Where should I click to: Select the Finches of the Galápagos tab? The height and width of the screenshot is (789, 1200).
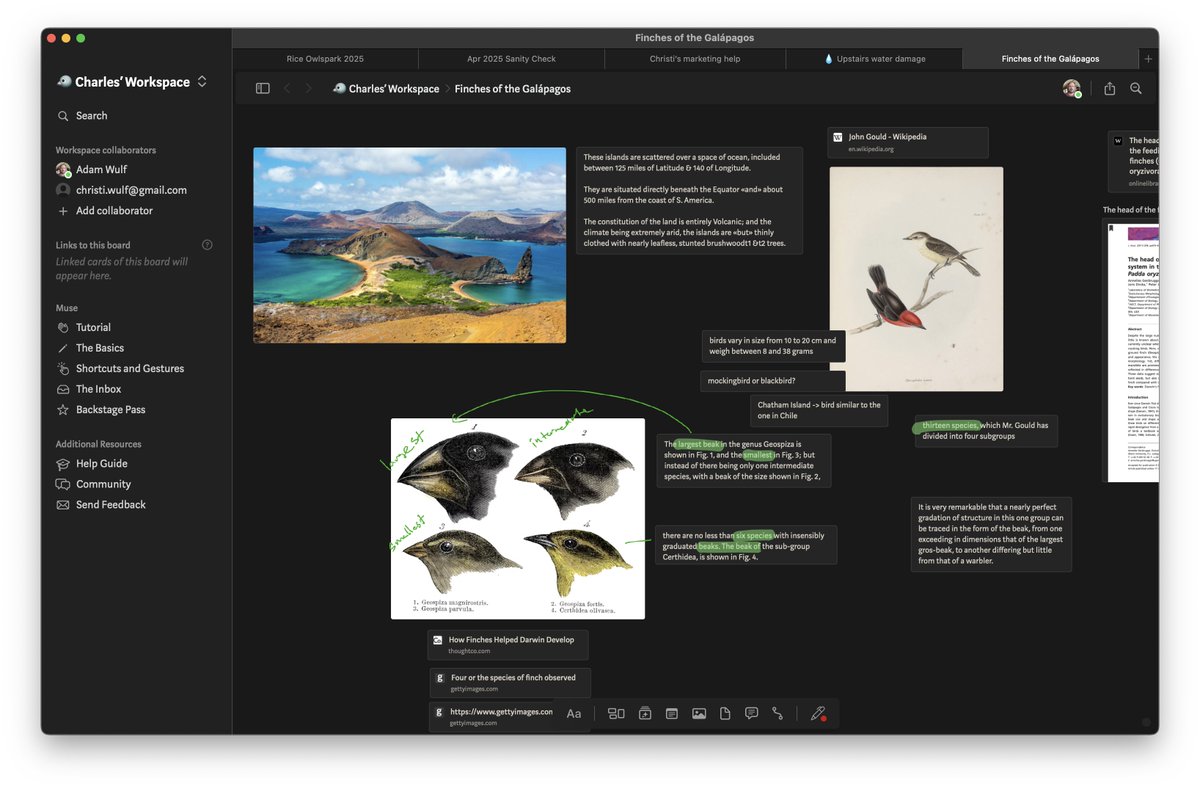[x=1050, y=59]
